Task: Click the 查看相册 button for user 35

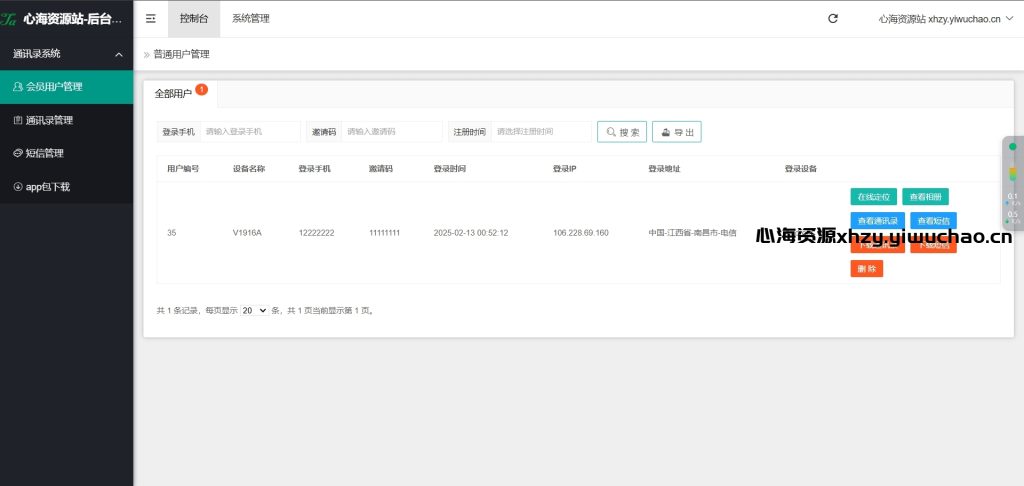Action: pos(925,197)
